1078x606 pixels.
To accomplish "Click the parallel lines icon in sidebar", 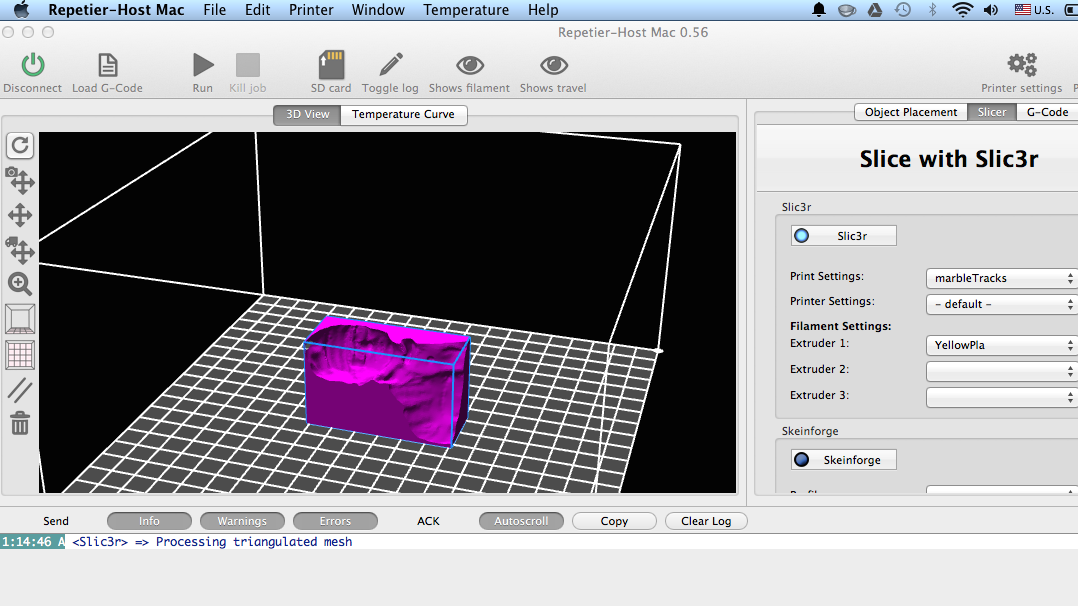I will 20,390.
